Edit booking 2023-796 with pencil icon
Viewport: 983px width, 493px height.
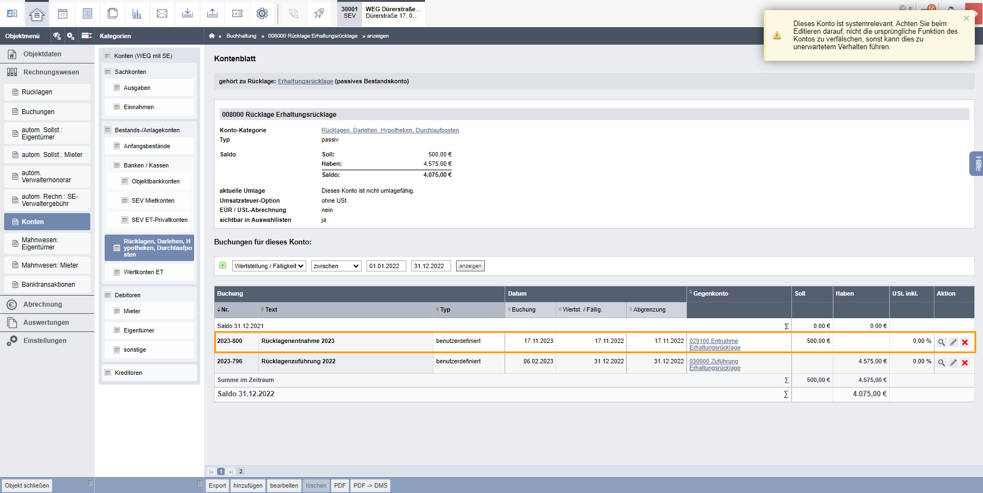953,363
